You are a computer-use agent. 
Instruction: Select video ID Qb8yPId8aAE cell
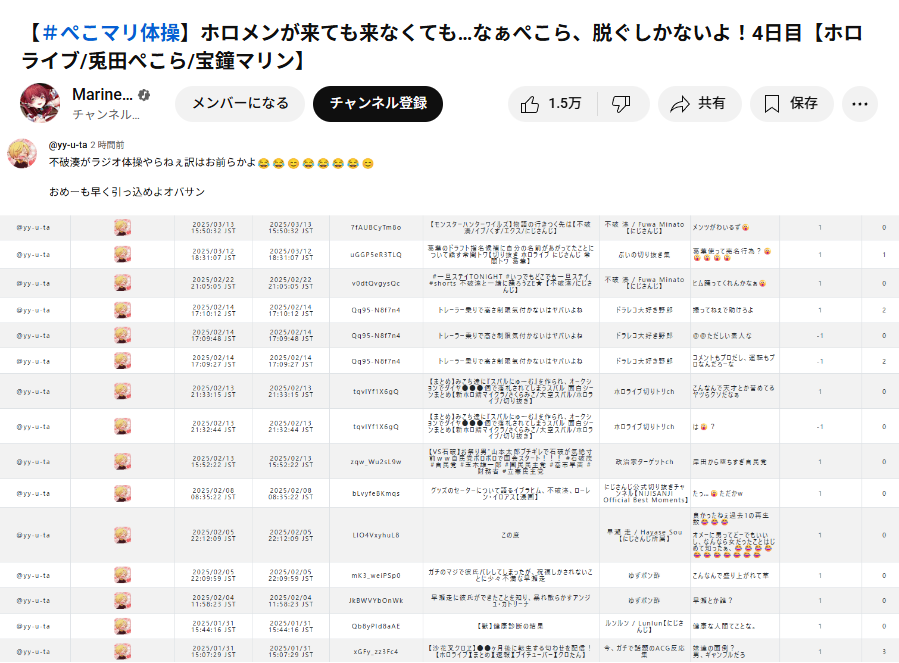(x=376, y=626)
